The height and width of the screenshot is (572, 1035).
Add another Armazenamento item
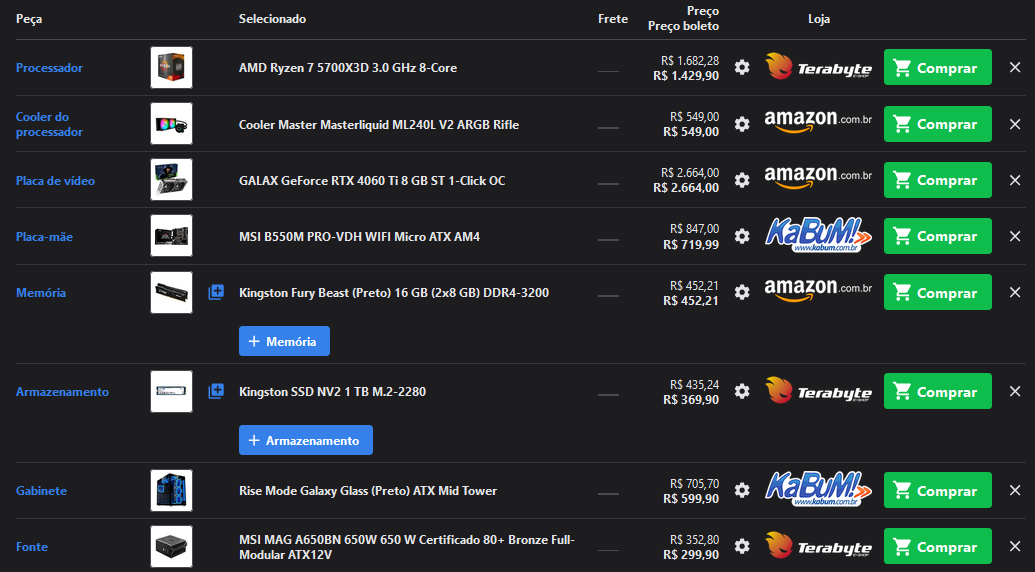306,440
